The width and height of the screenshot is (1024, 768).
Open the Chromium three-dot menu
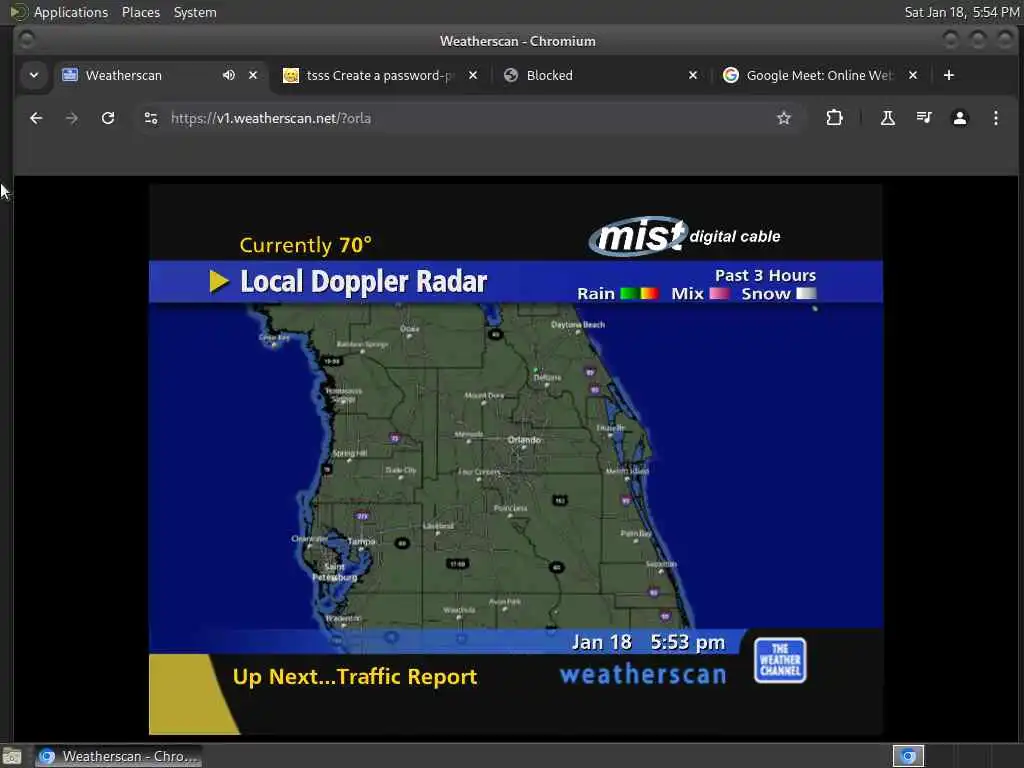click(995, 118)
